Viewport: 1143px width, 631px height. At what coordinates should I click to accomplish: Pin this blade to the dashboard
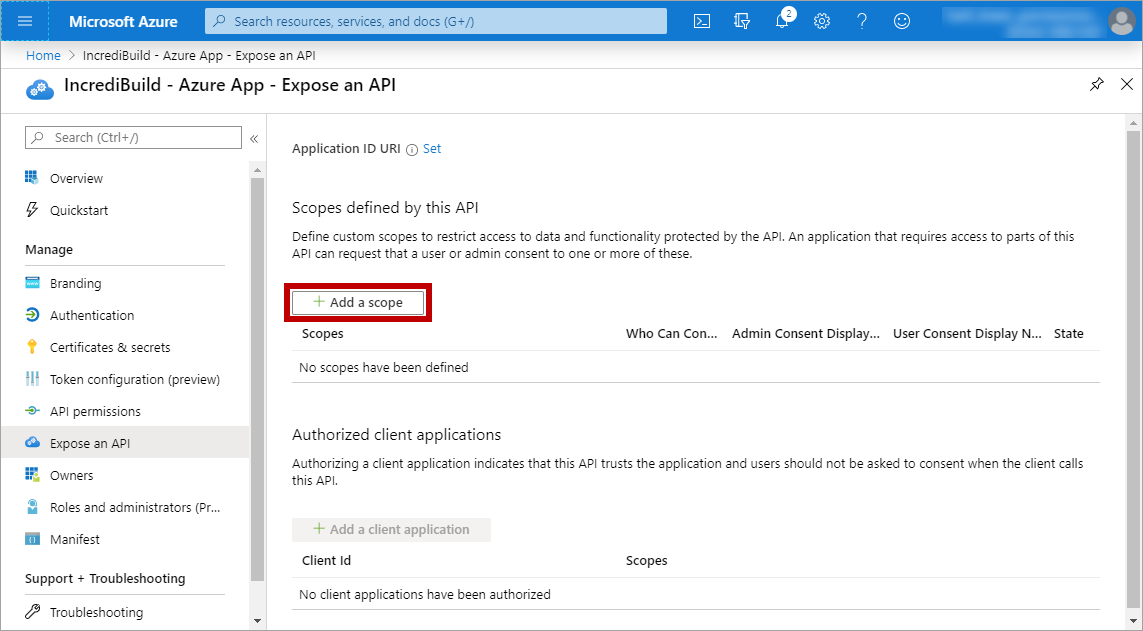click(1096, 85)
